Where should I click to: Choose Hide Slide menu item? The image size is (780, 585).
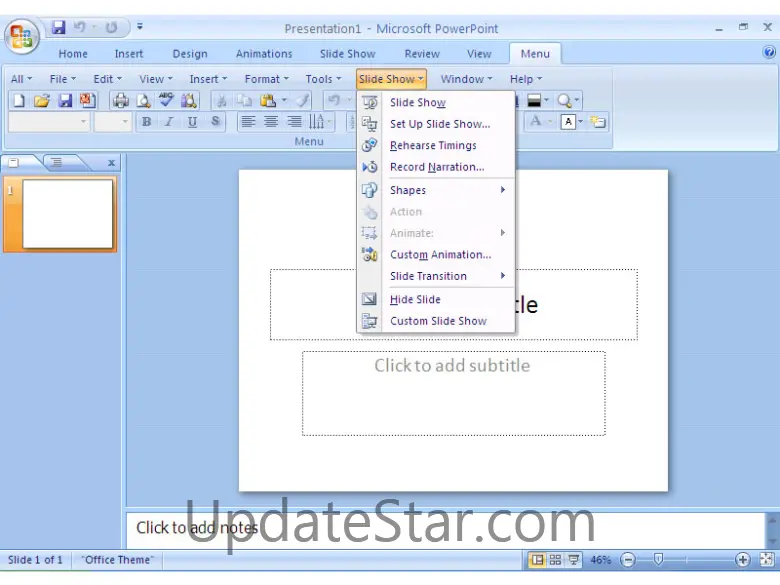coord(436,299)
